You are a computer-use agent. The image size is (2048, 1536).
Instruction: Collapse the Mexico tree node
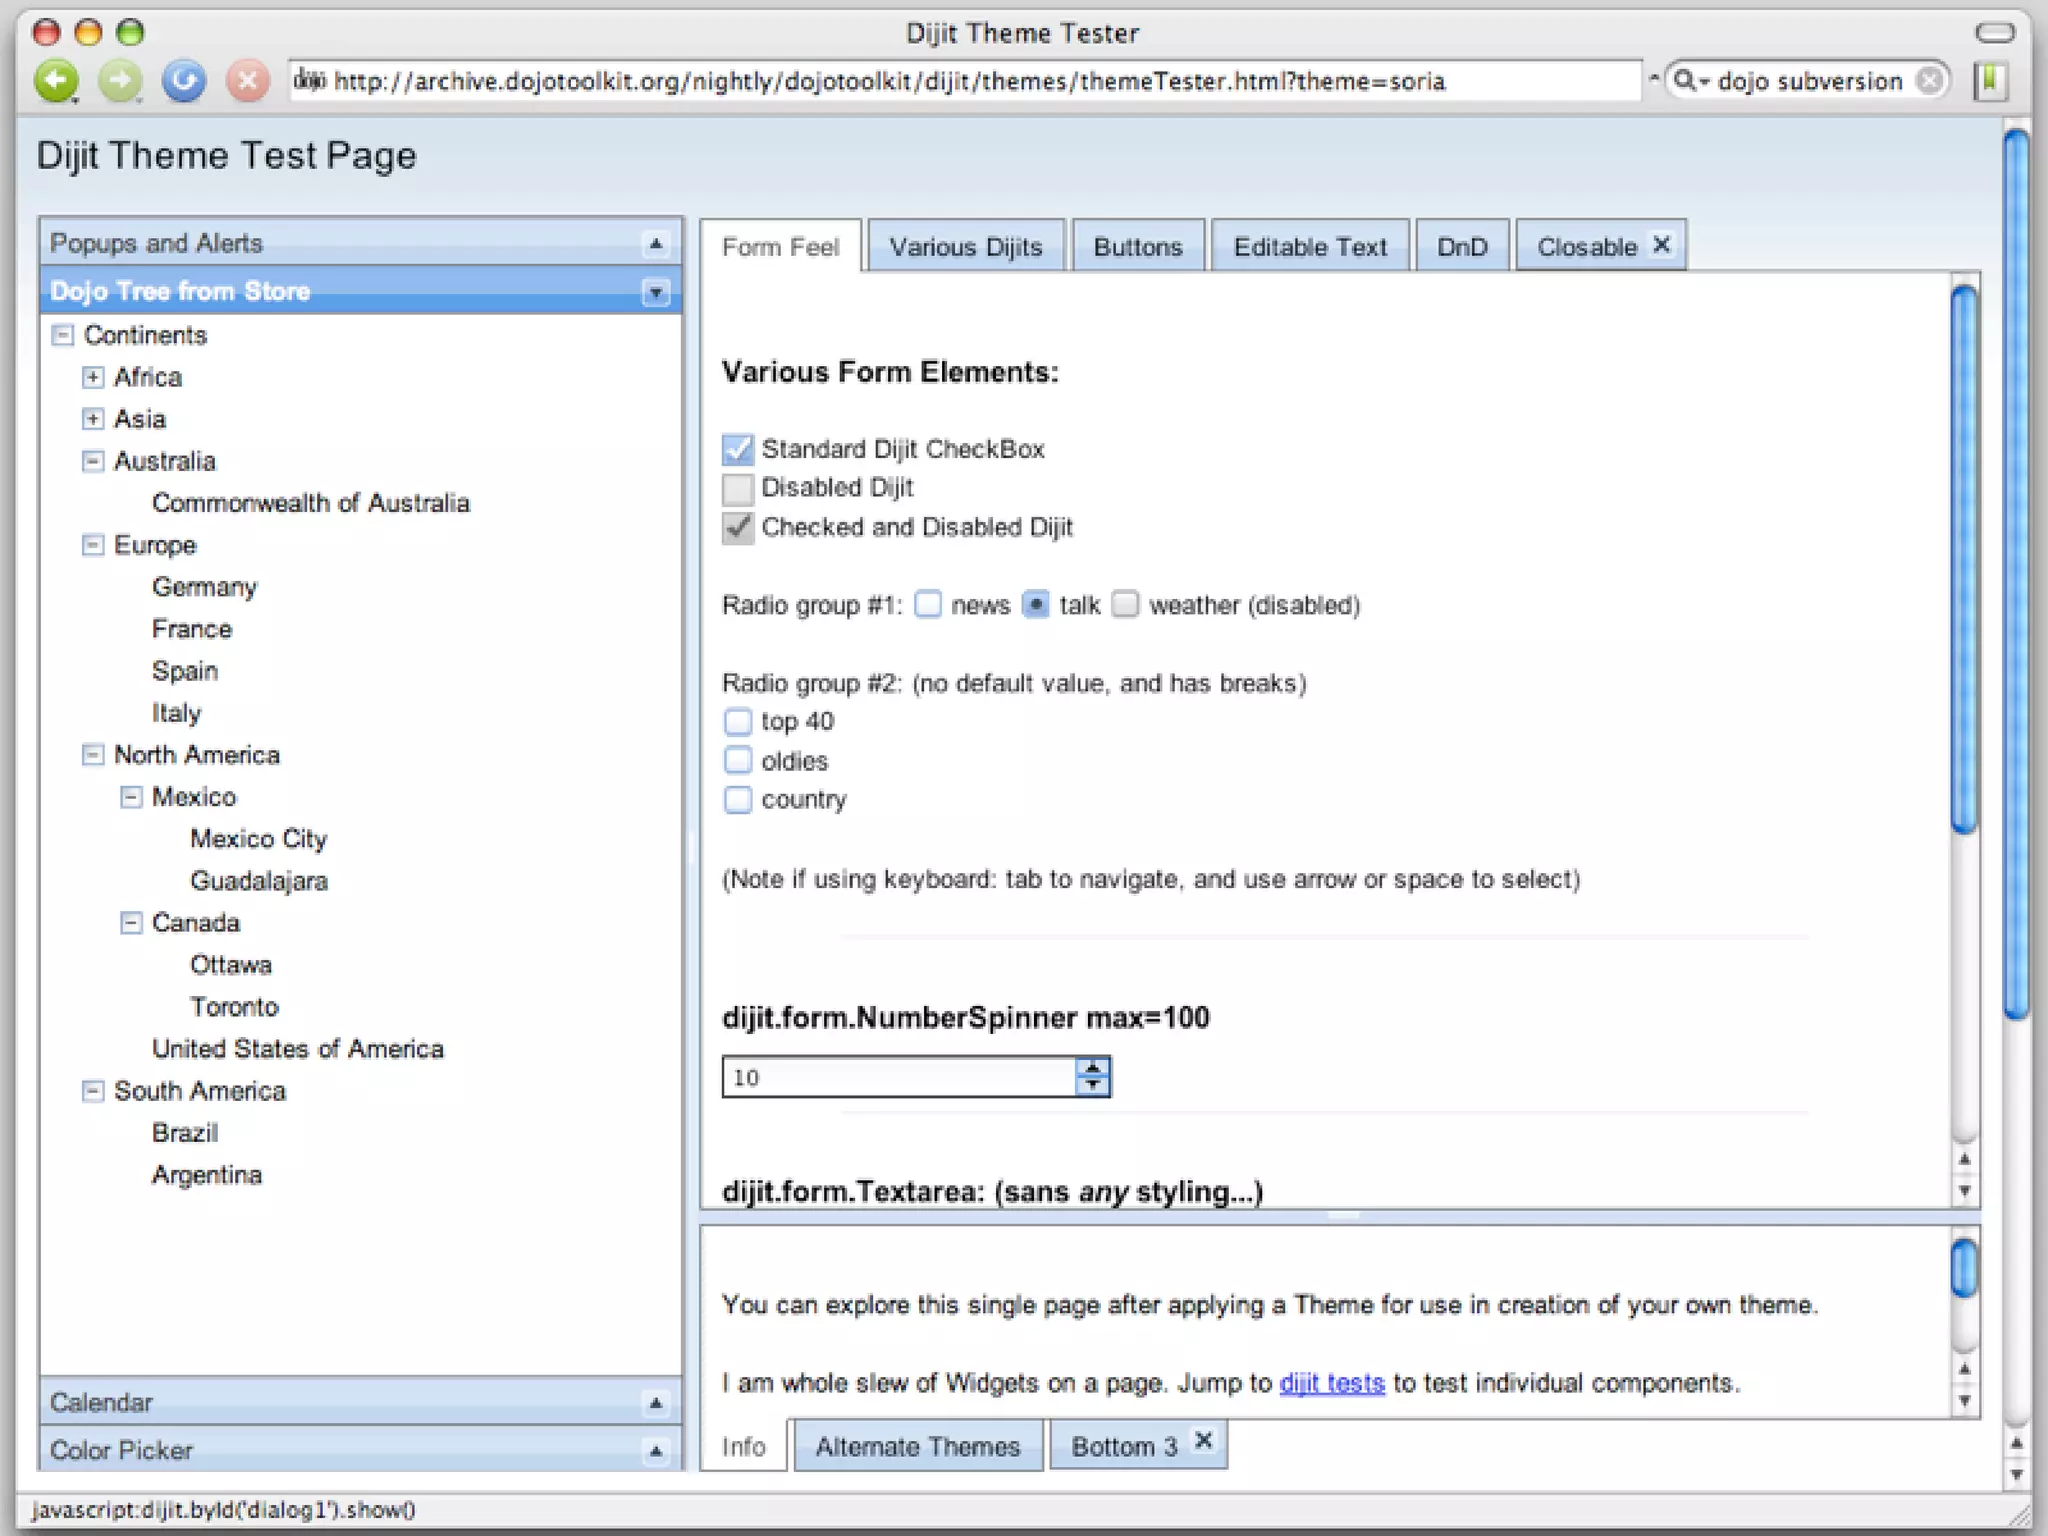131,797
